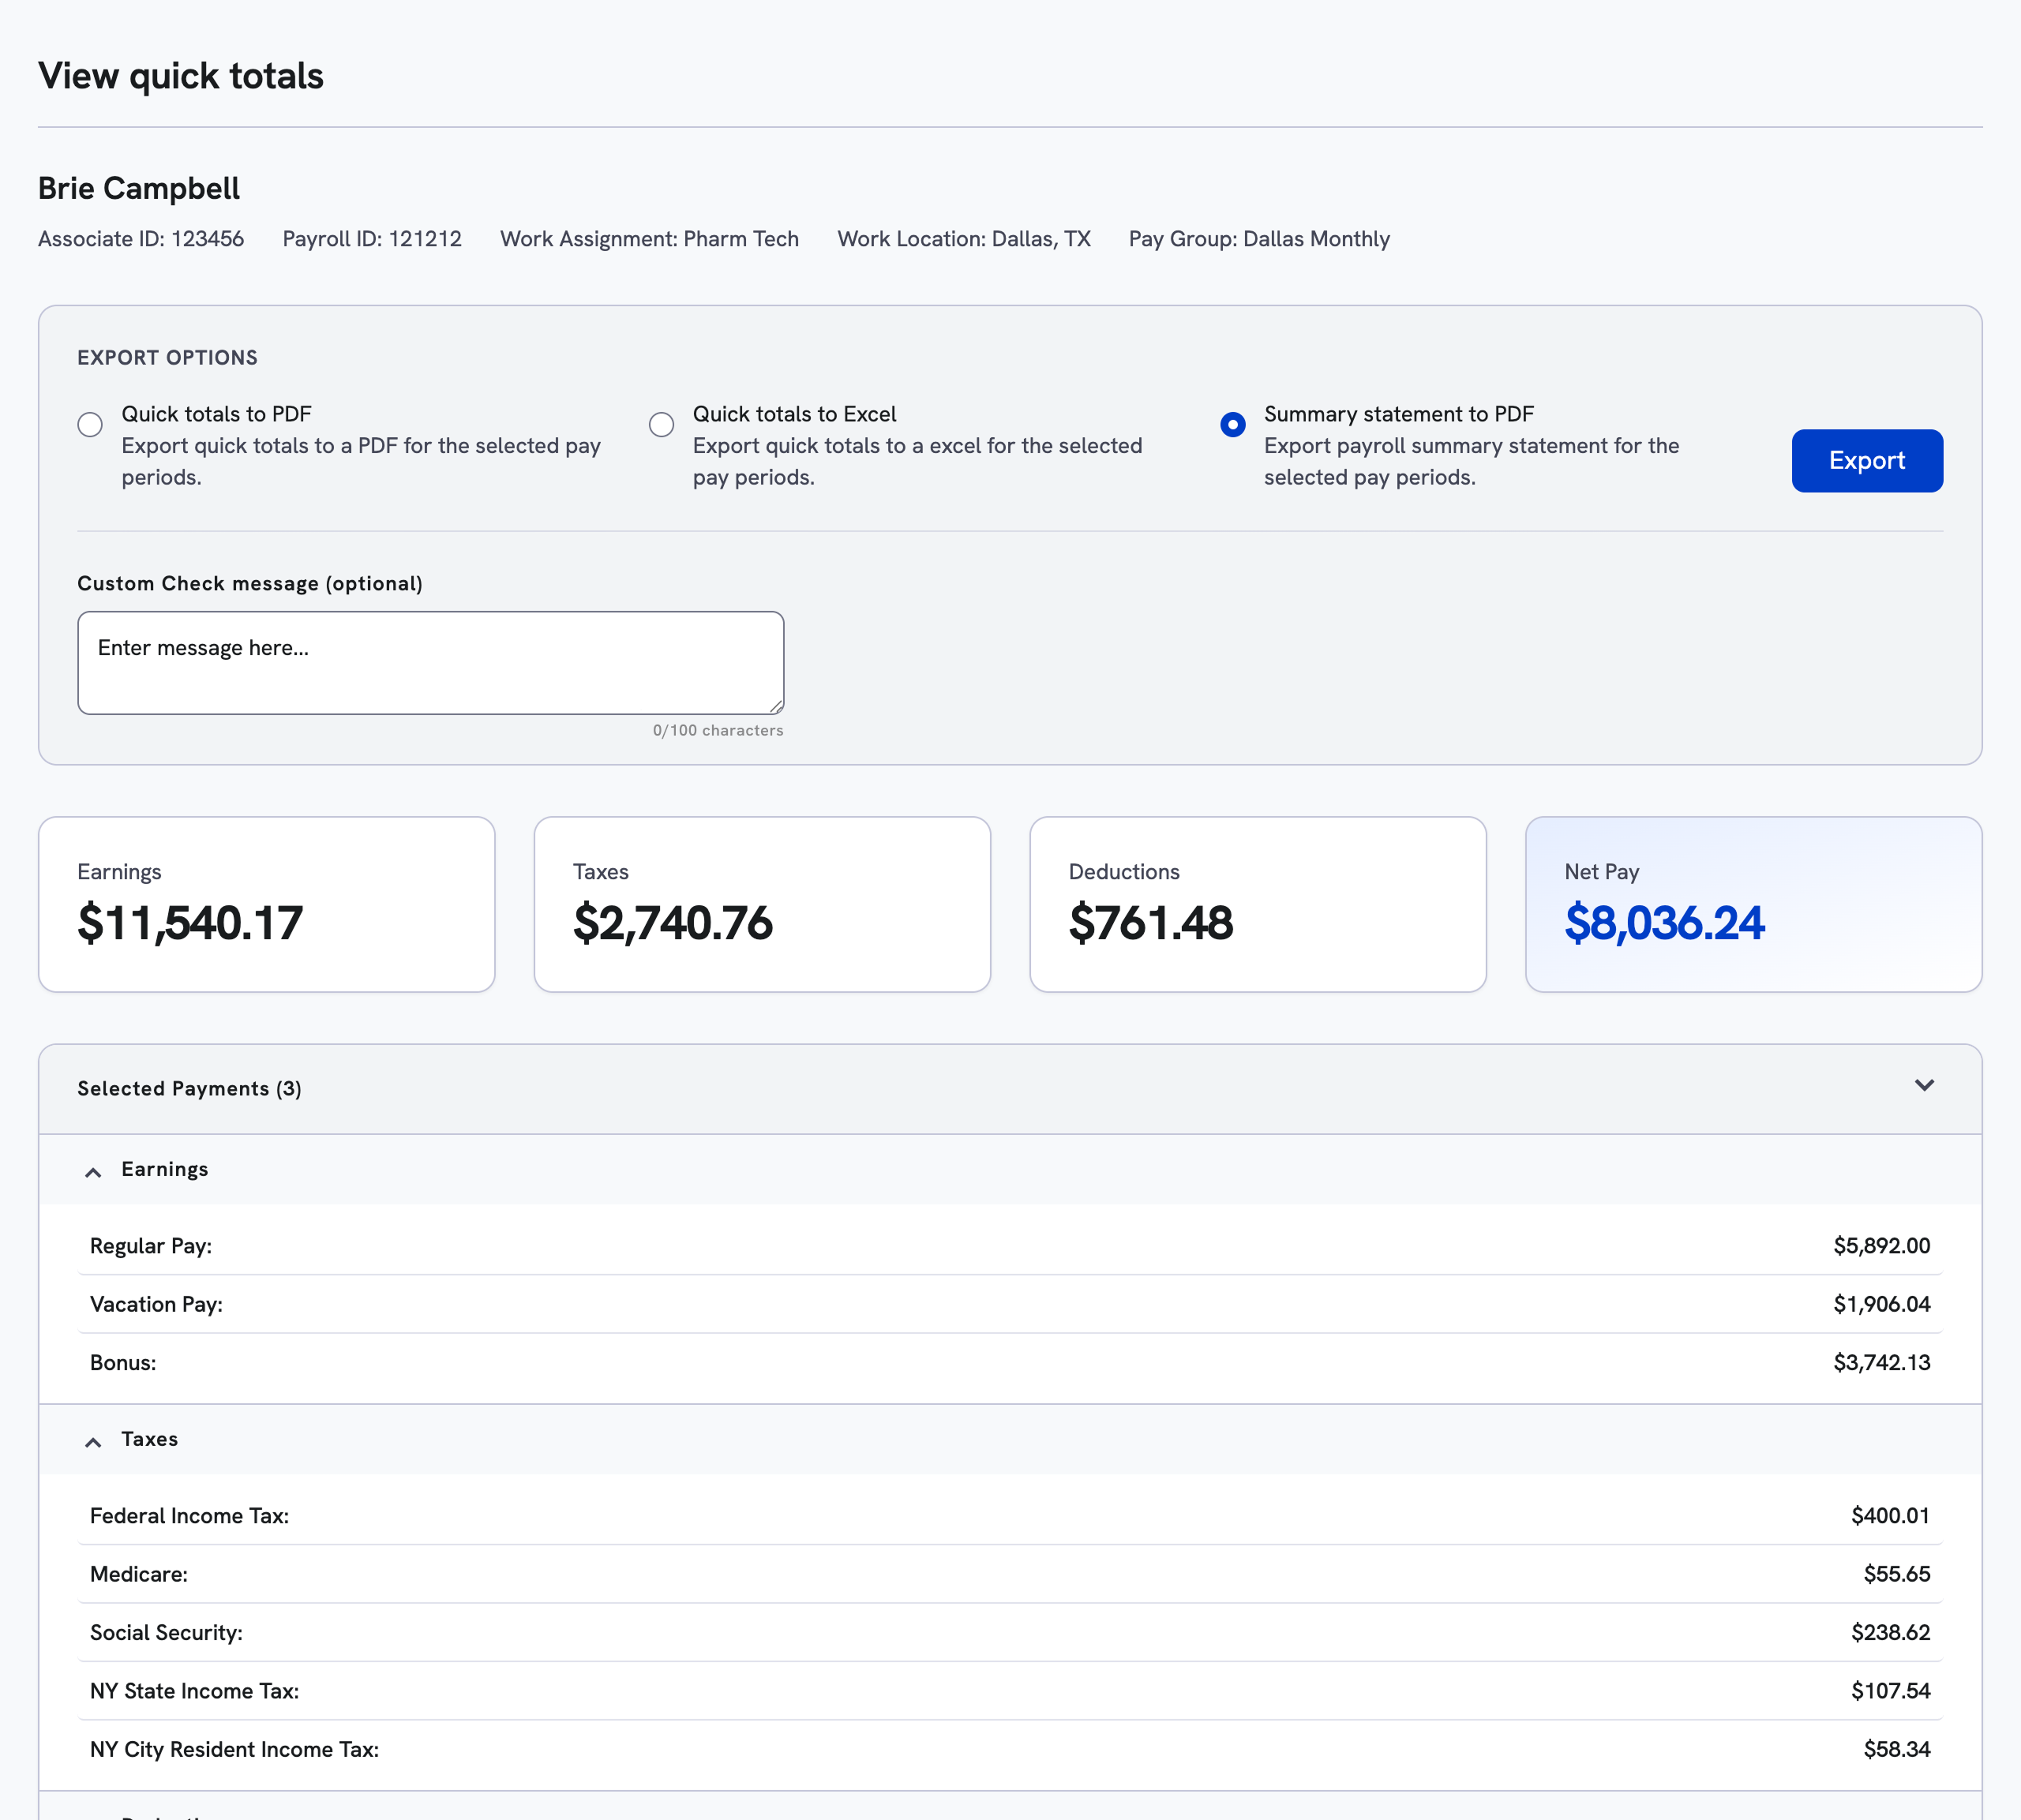This screenshot has height=1820, width=2021.
Task: Click the Vacation Pay row label
Action: click(156, 1304)
